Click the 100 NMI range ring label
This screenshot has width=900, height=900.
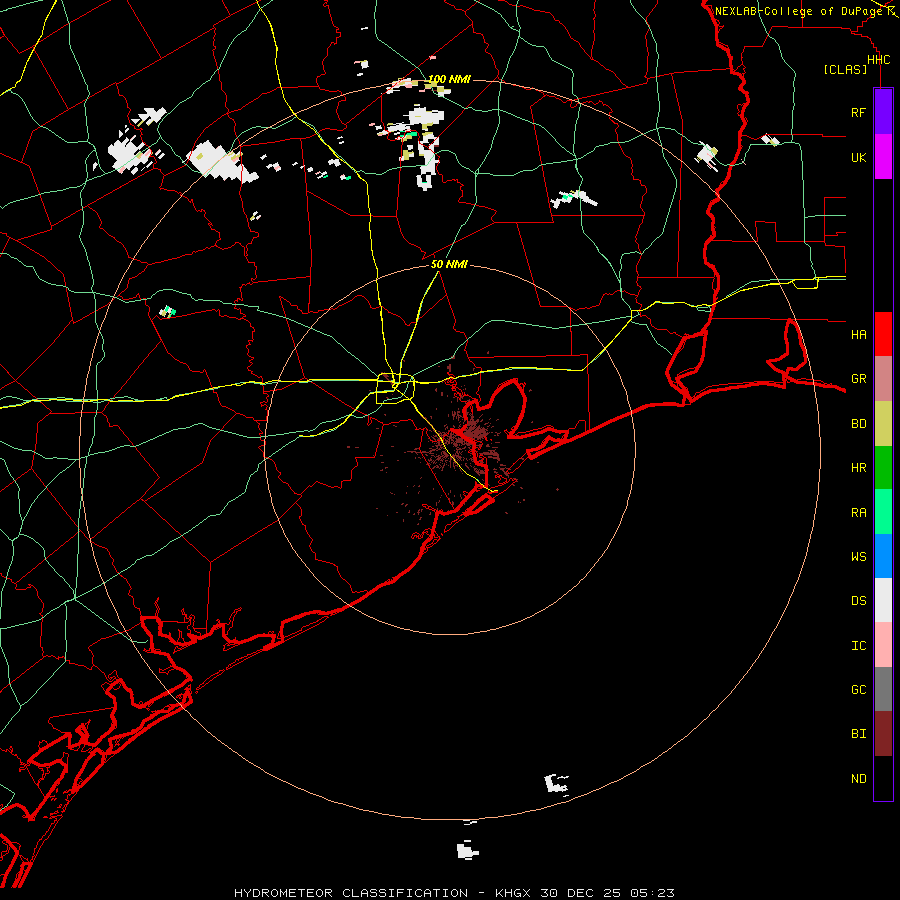click(x=449, y=79)
